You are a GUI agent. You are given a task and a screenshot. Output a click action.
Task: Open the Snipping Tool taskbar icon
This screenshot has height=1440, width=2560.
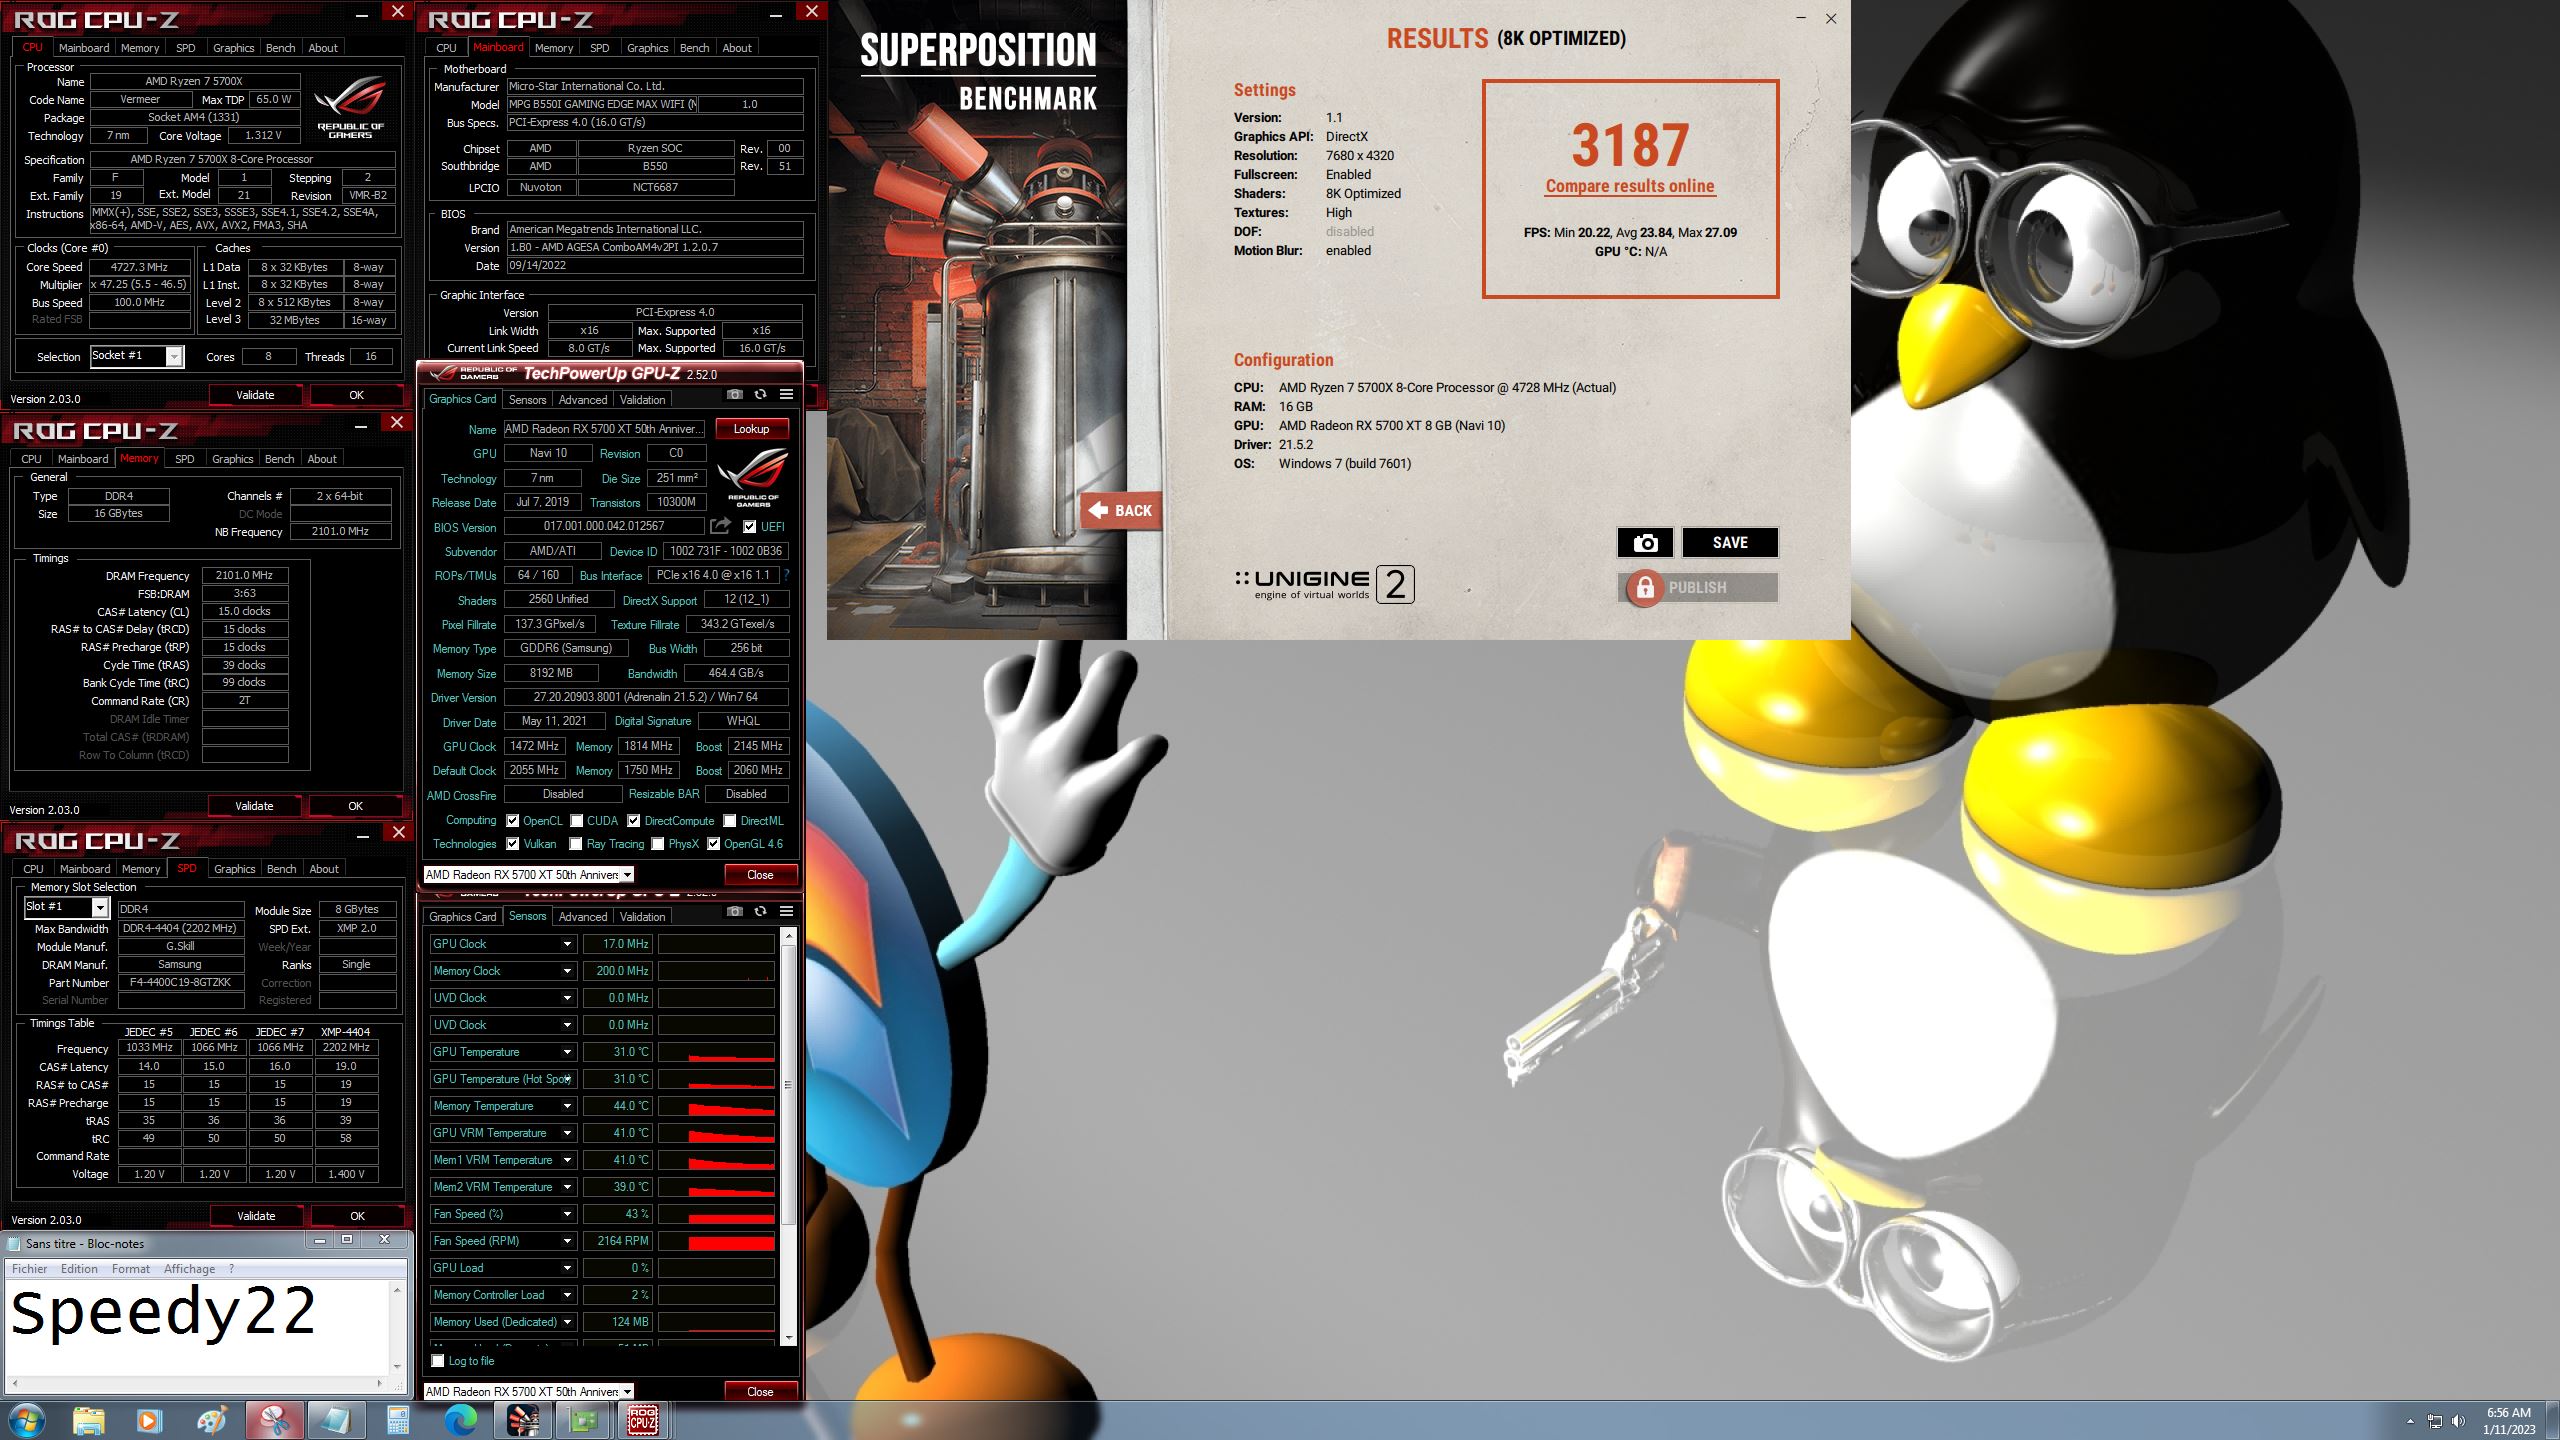point(274,1420)
